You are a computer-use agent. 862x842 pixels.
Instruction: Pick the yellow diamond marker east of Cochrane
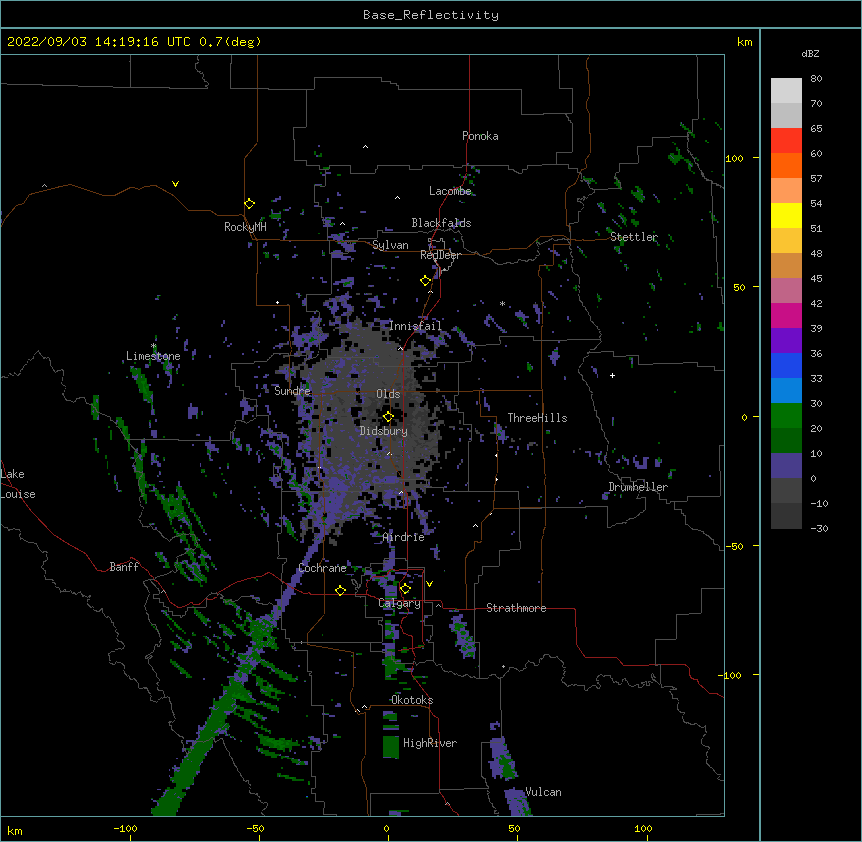pos(340,590)
